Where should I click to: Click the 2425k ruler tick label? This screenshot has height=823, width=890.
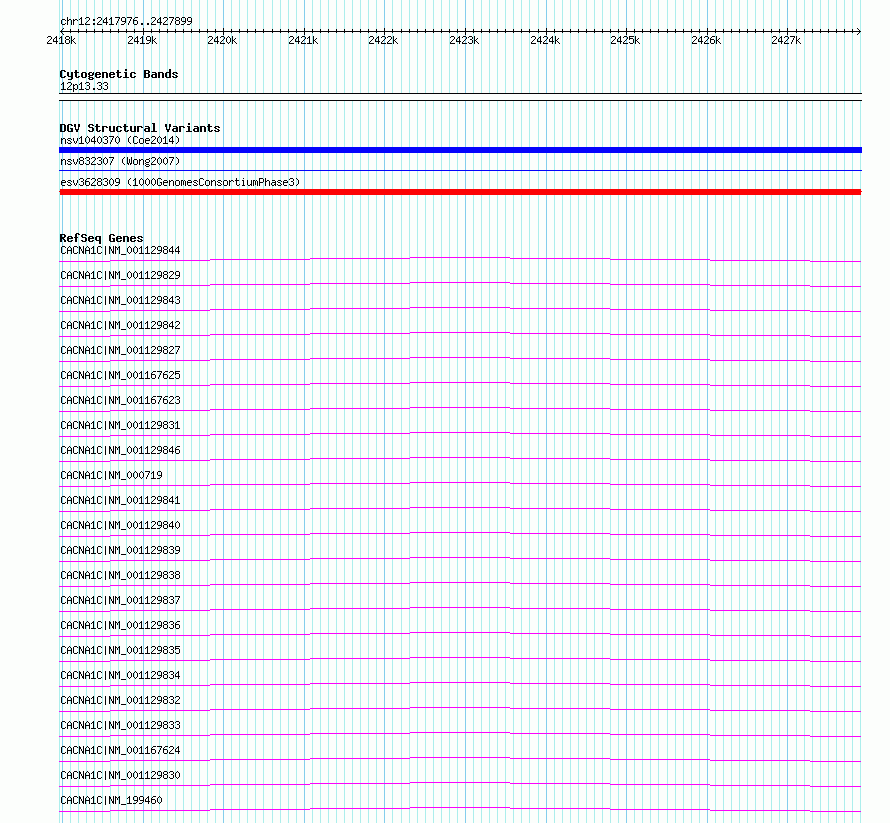coord(625,40)
